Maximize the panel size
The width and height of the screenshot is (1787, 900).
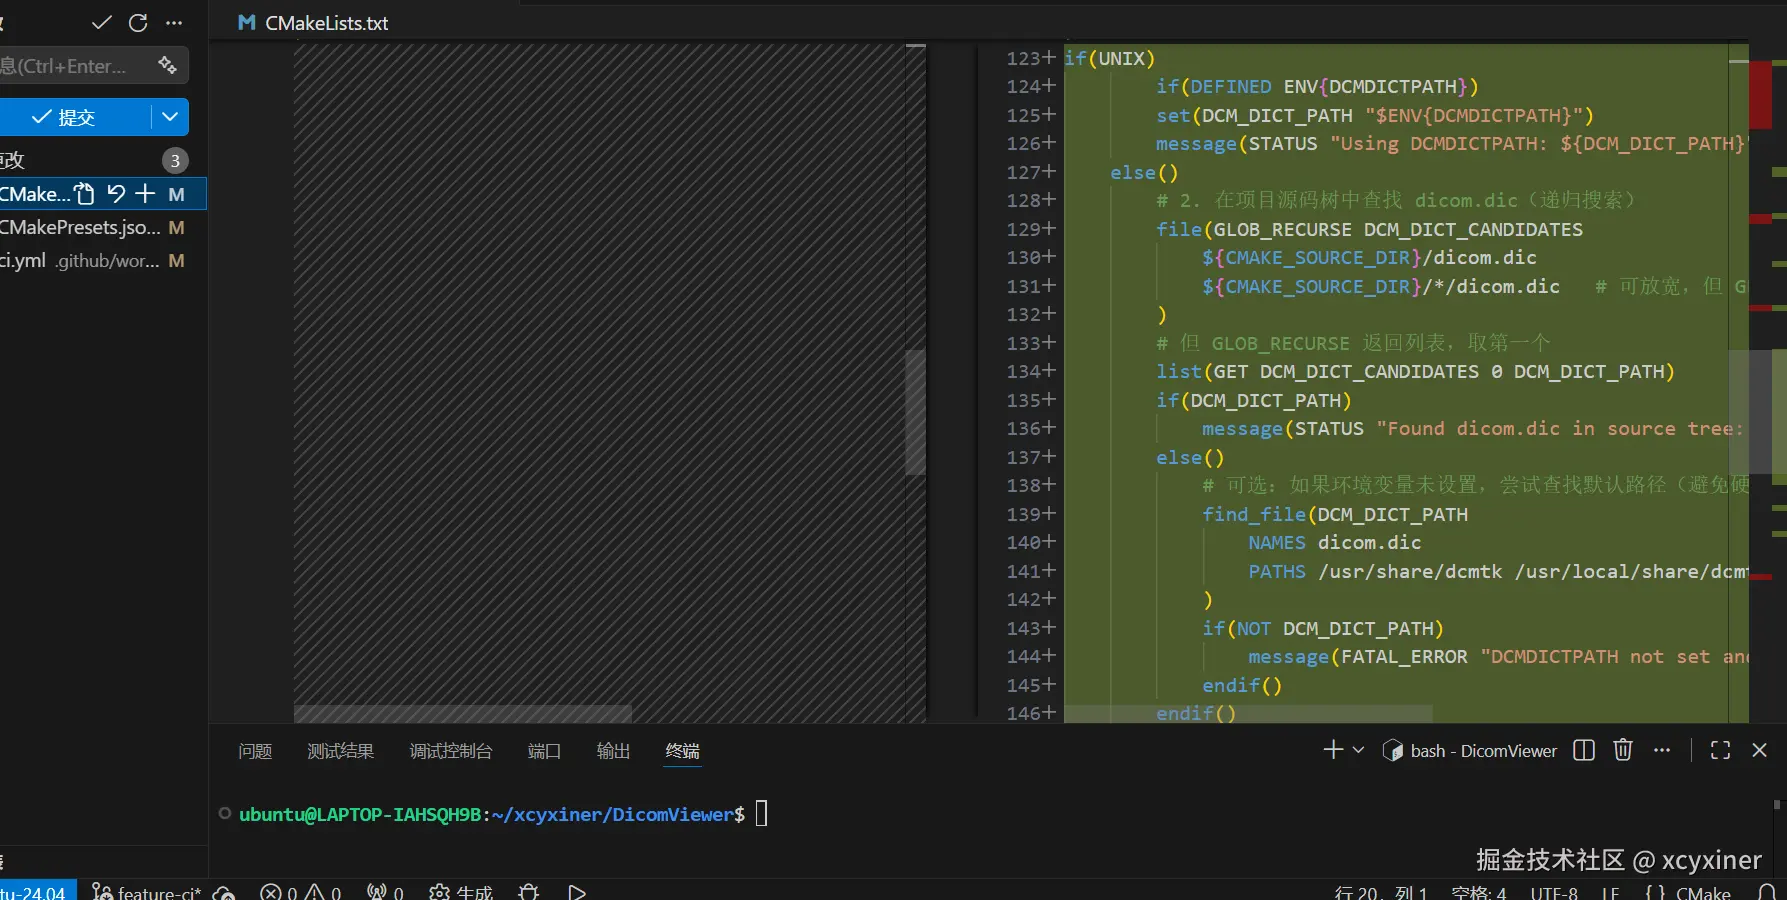pos(1720,750)
